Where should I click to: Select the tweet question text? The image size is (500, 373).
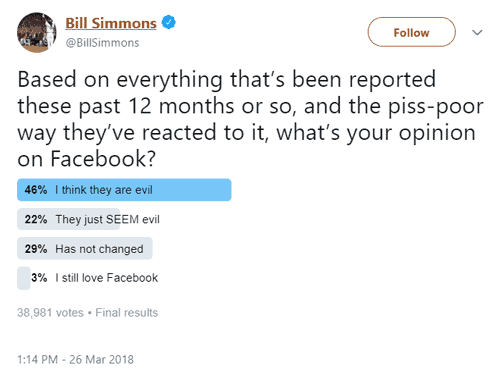click(x=250, y=119)
